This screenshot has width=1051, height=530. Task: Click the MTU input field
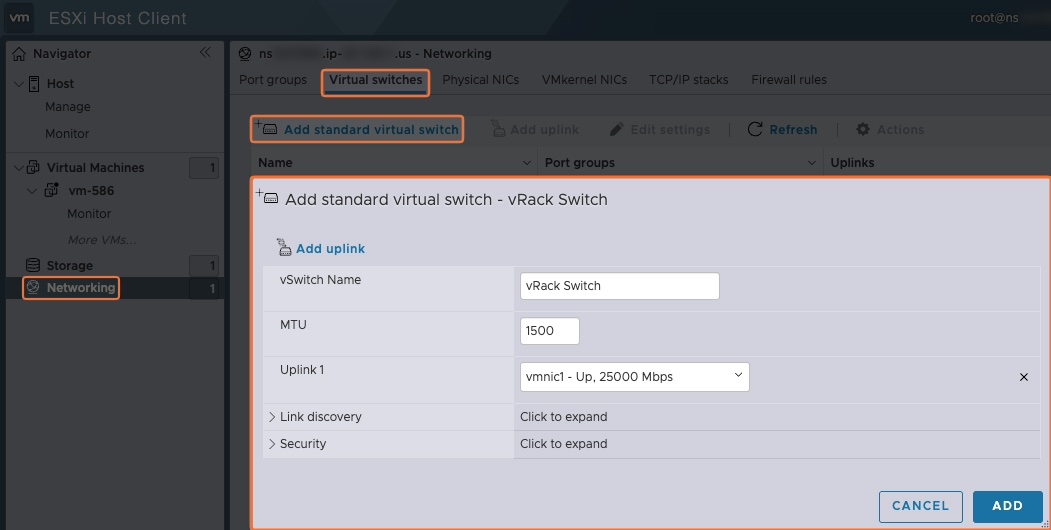tap(550, 331)
